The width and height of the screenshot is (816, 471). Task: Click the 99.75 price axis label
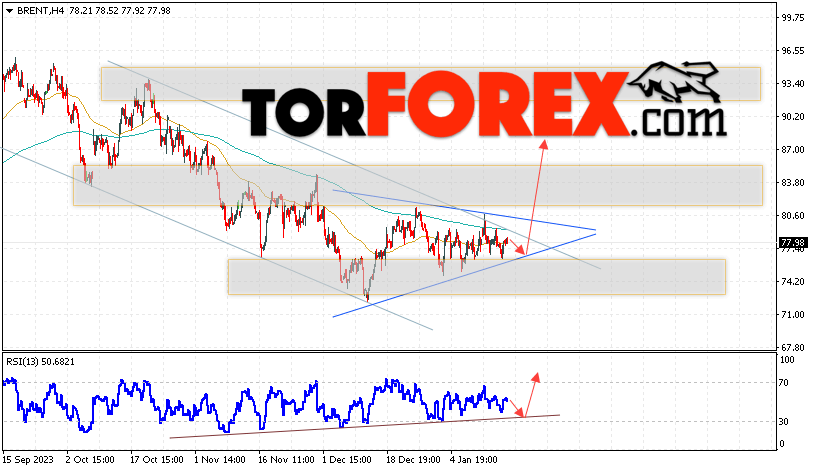click(x=793, y=18)
